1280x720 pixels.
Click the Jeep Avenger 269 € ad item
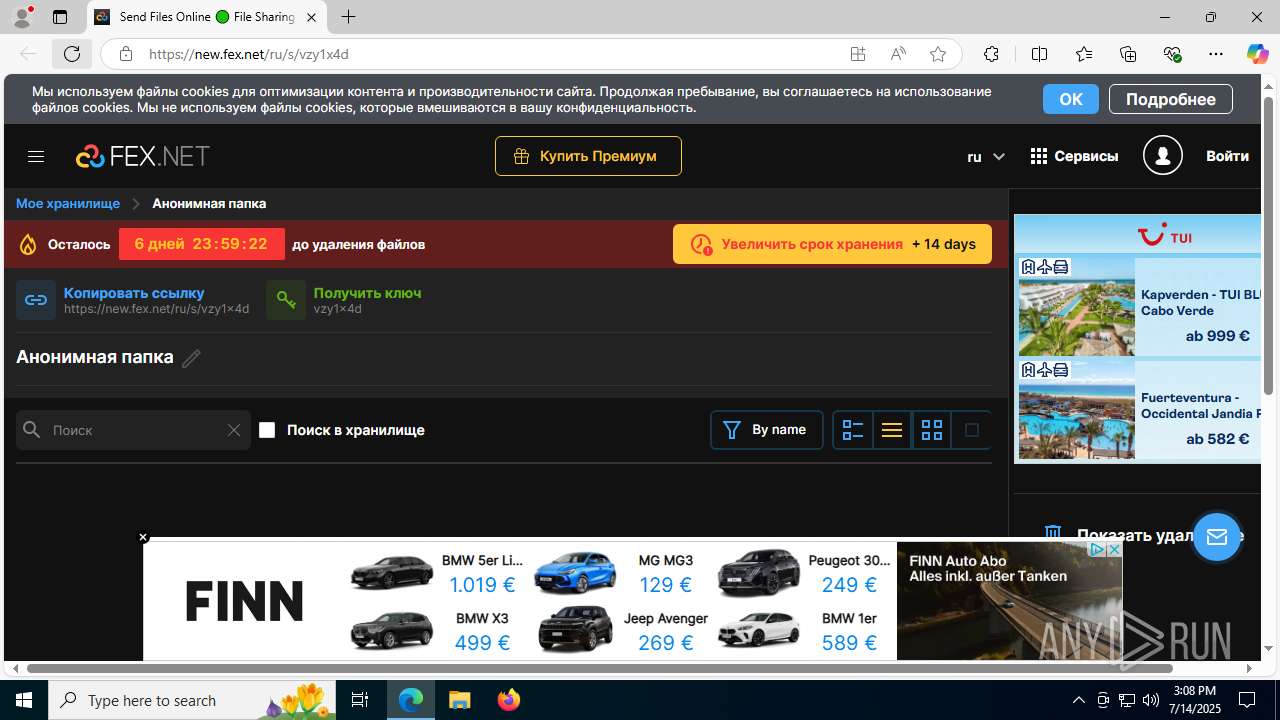(x=622, y=631)
